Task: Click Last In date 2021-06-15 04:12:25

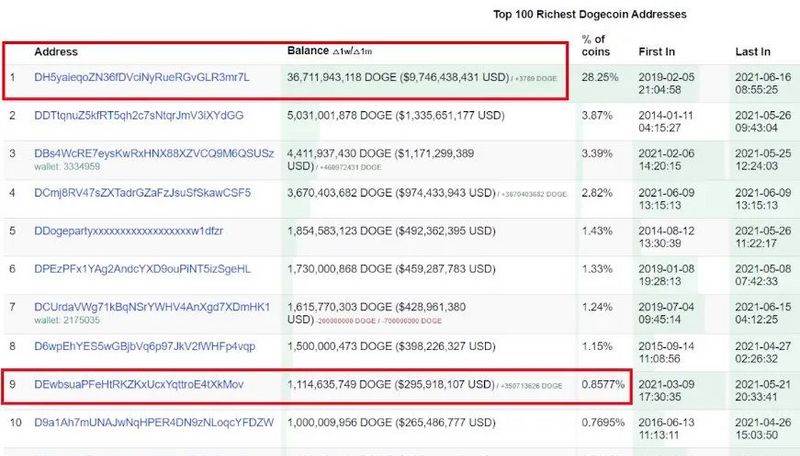Action: 763,313
